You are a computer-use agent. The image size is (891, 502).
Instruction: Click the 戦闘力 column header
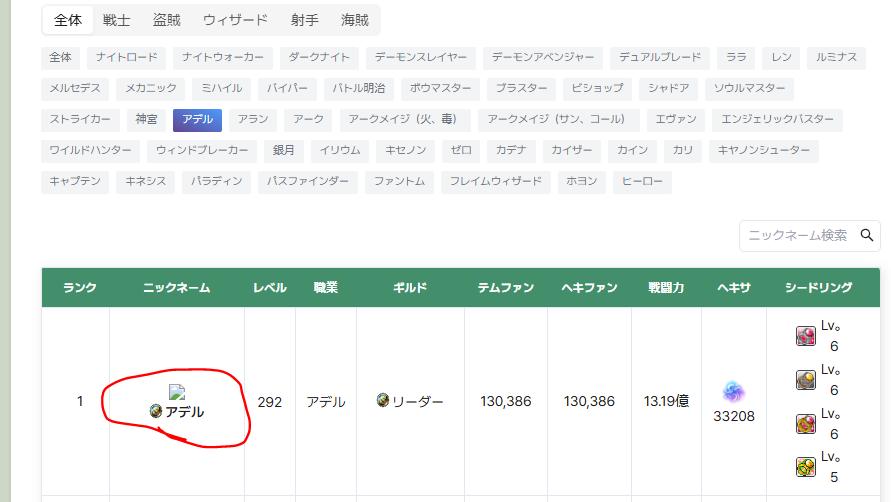tap(666, 288)
